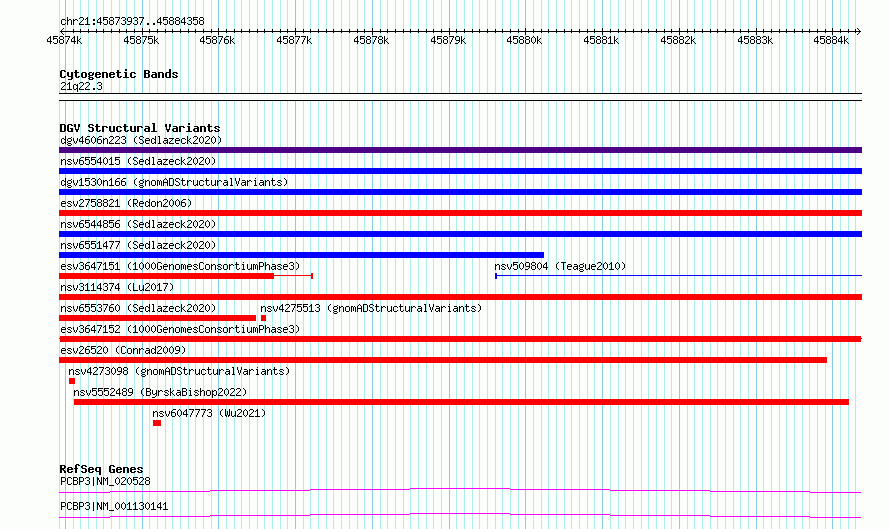This screenshot has height=529, width=890.
Task: Select the blue nsv6551477 partial-width bar
Action: (301, 255)
